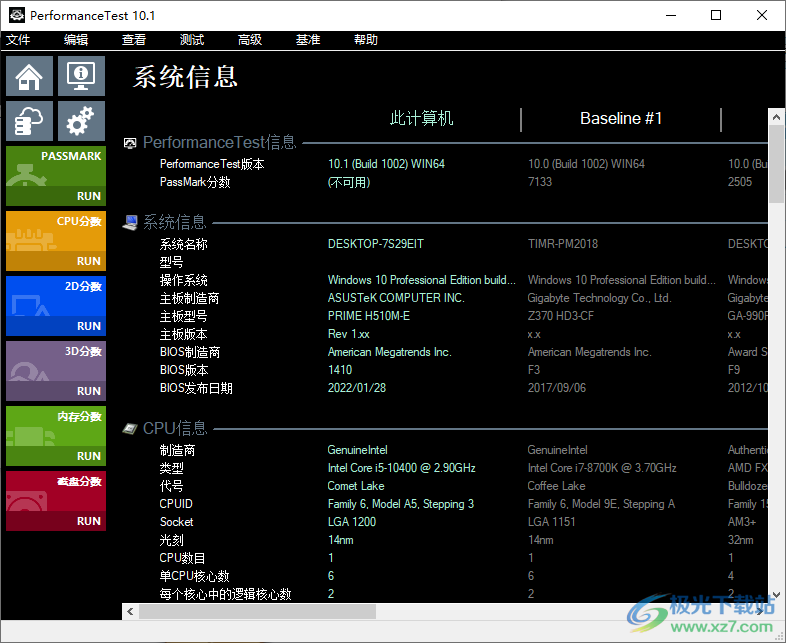Image resolution: width=786 pixels, height=643 pixels.
Task: Open the 基准 menu
Action: (x=308, y=40)
